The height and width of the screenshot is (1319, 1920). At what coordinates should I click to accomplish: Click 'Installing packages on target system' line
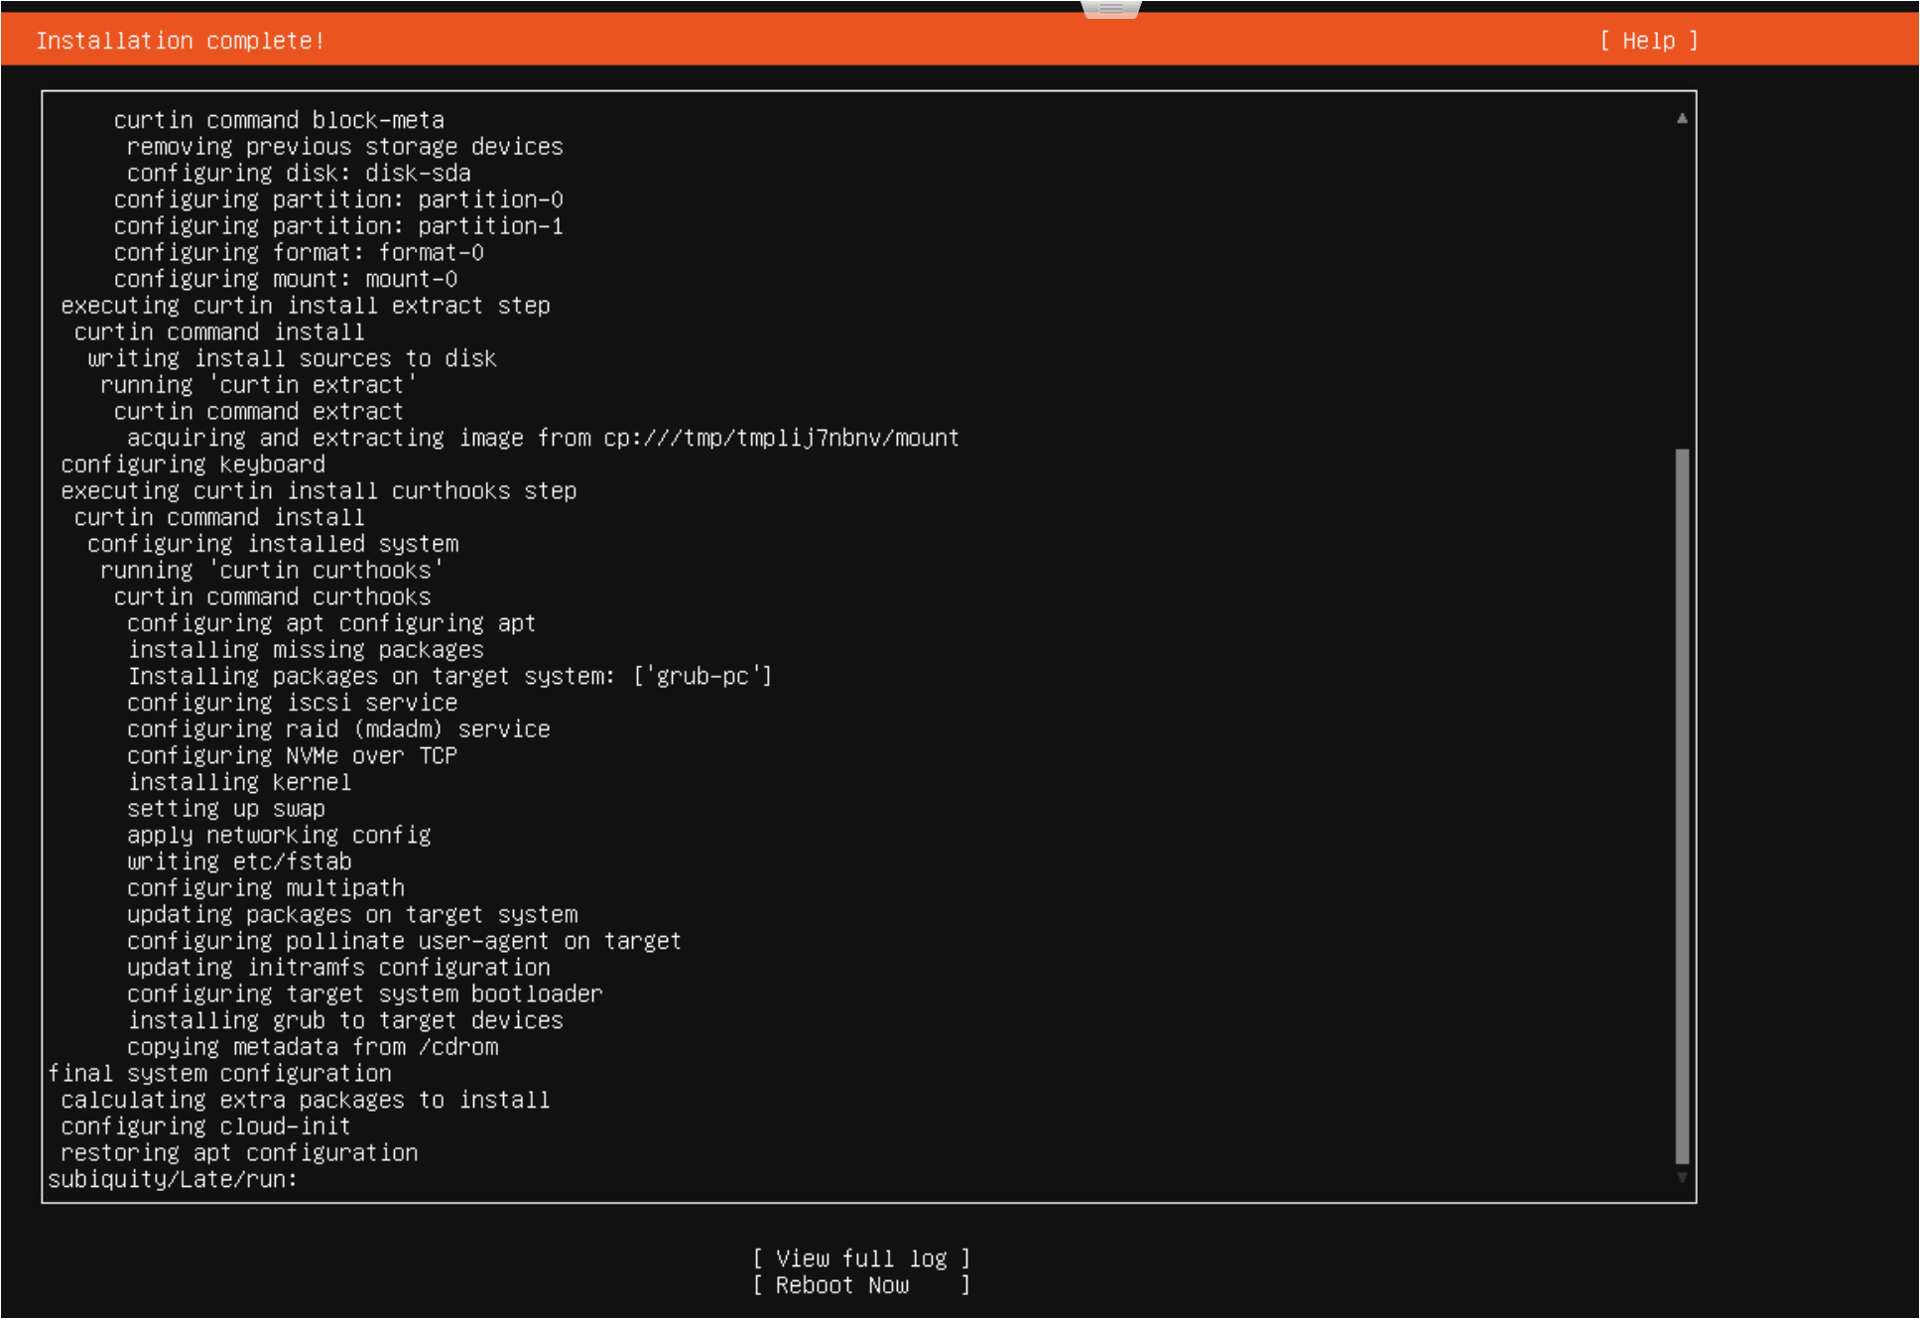coord(449,676)
